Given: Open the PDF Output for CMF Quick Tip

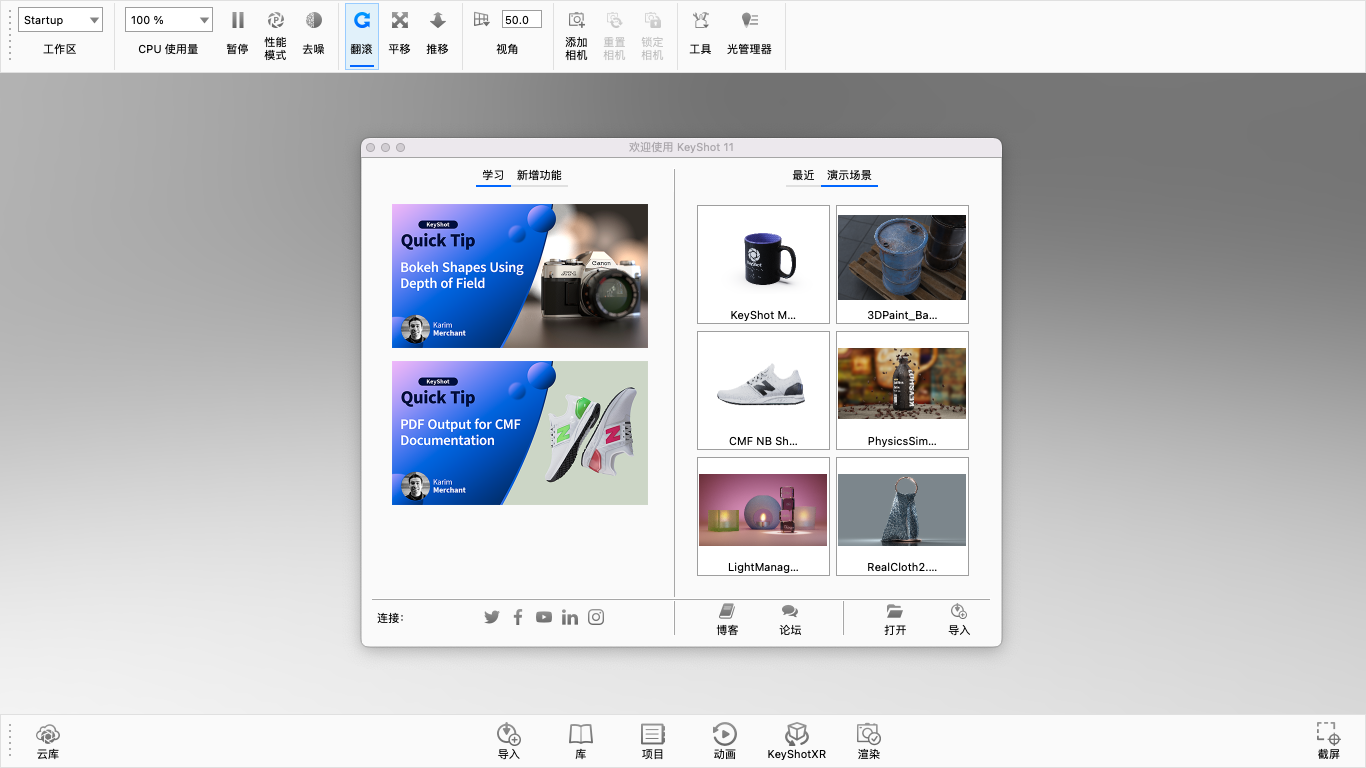Looking at the screenshot, I should 520,433.
